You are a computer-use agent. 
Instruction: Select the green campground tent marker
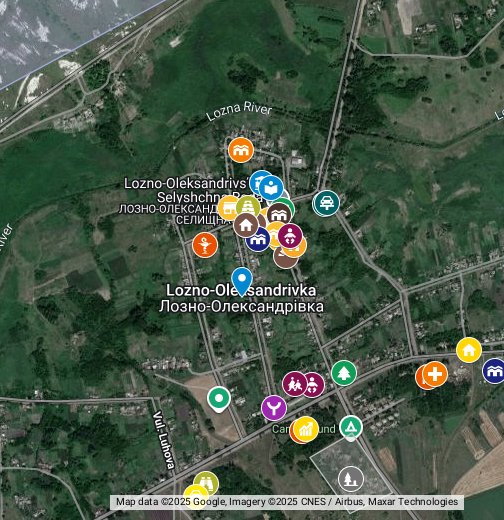pyautogui.click(x=351, y=428)
